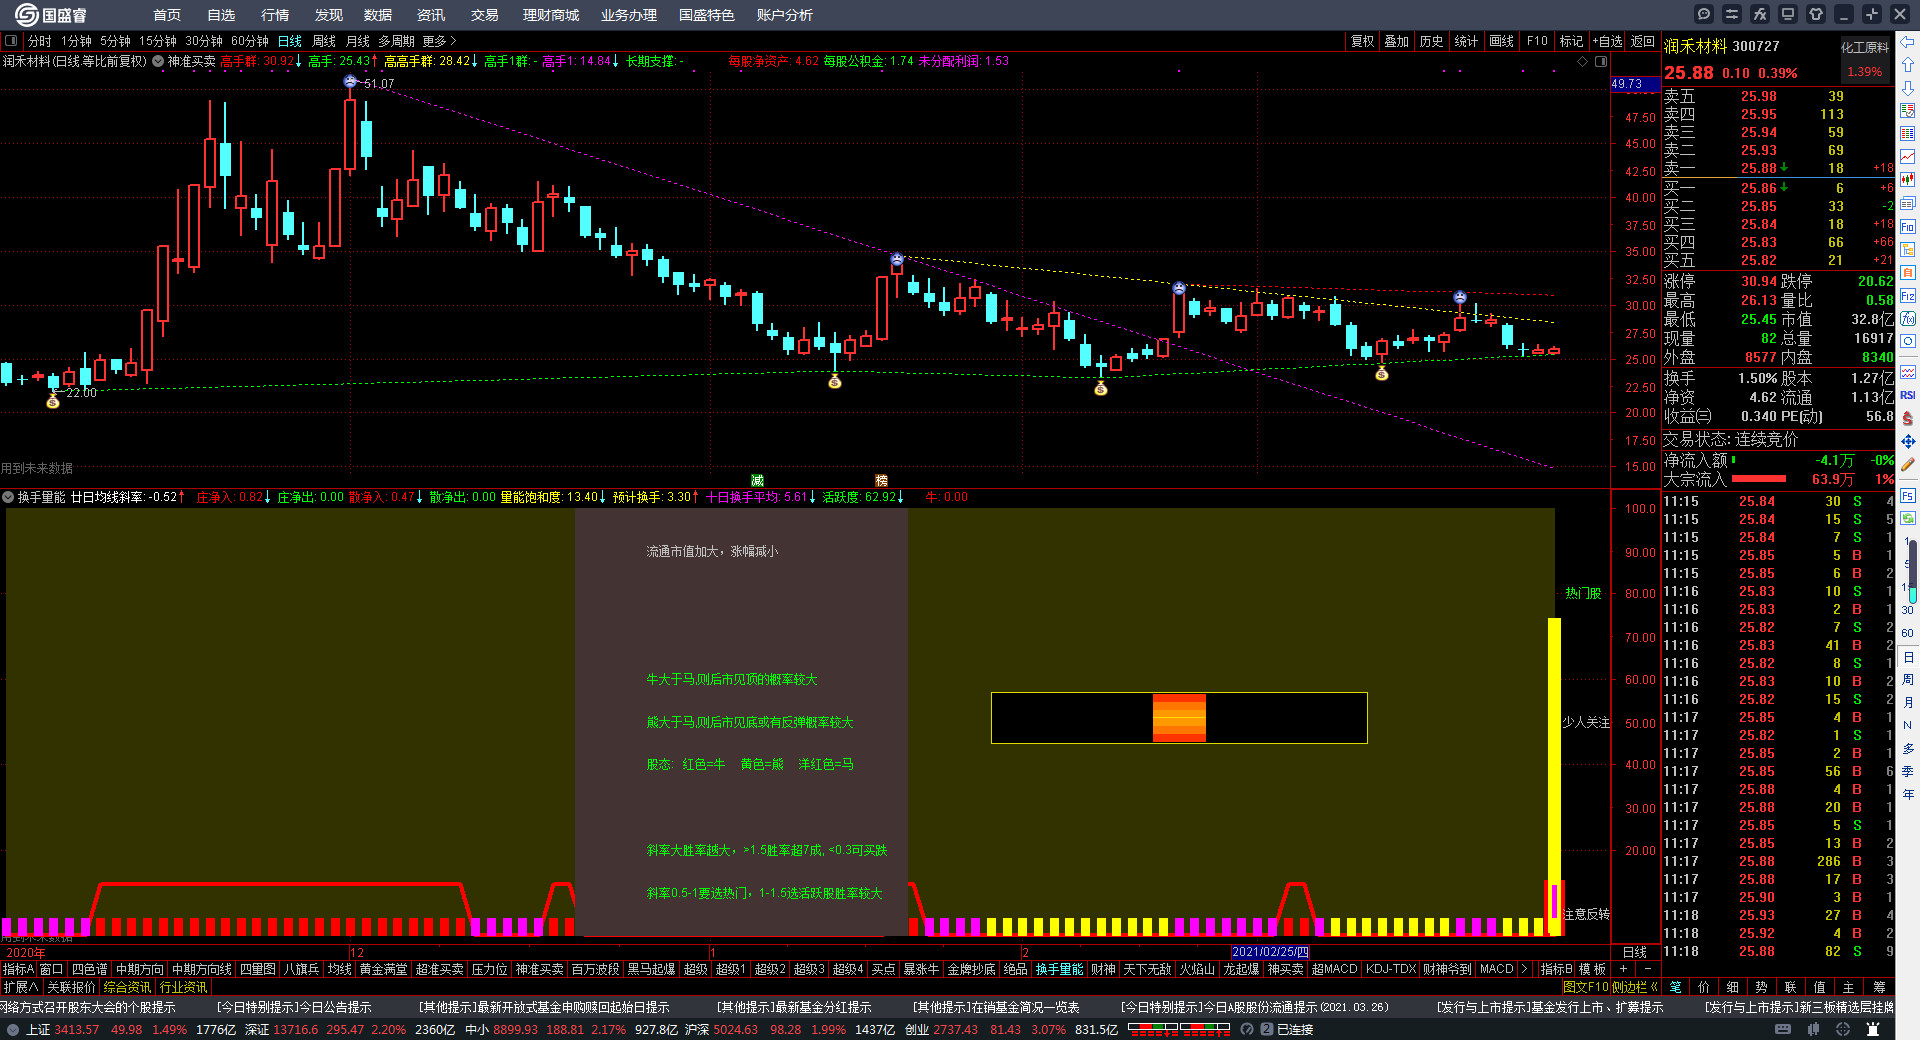Click the blue left arrow in right sidebar
Viewport: 1920px width, 1040px height.
tap(1908, 42)
